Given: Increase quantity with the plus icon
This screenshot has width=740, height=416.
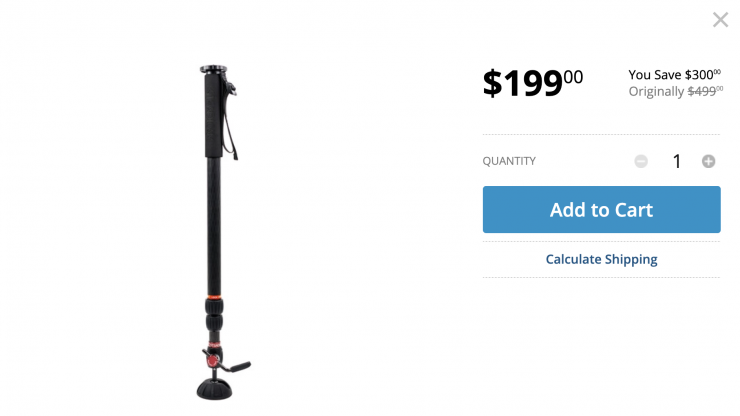Looking at the screenshot, I should pos(708,161).
